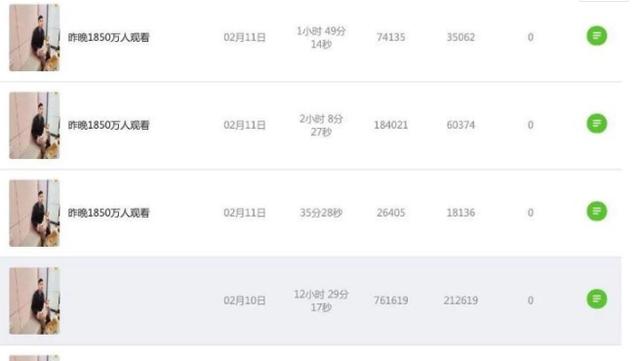Select the 02月10日 date cell
This screenshot has height=361, width=640.
tap(244, 301)
